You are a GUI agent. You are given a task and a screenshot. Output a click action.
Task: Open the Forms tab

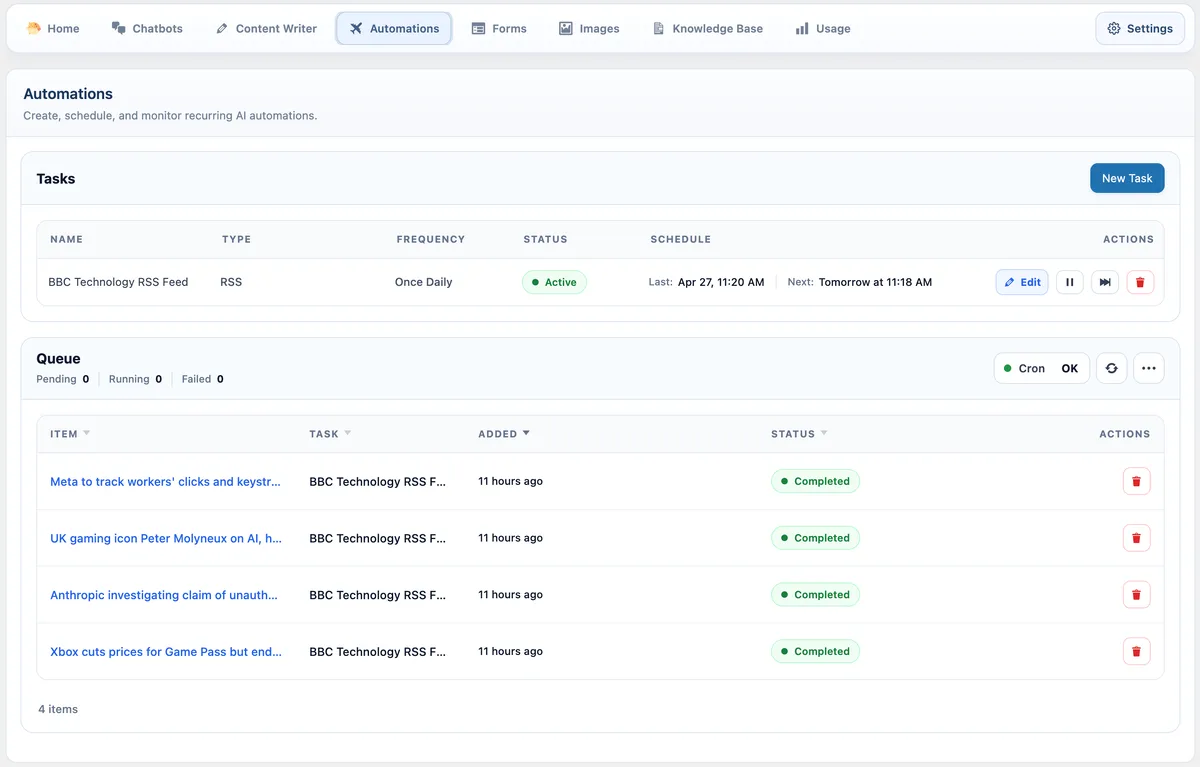[x=499, y=29]
